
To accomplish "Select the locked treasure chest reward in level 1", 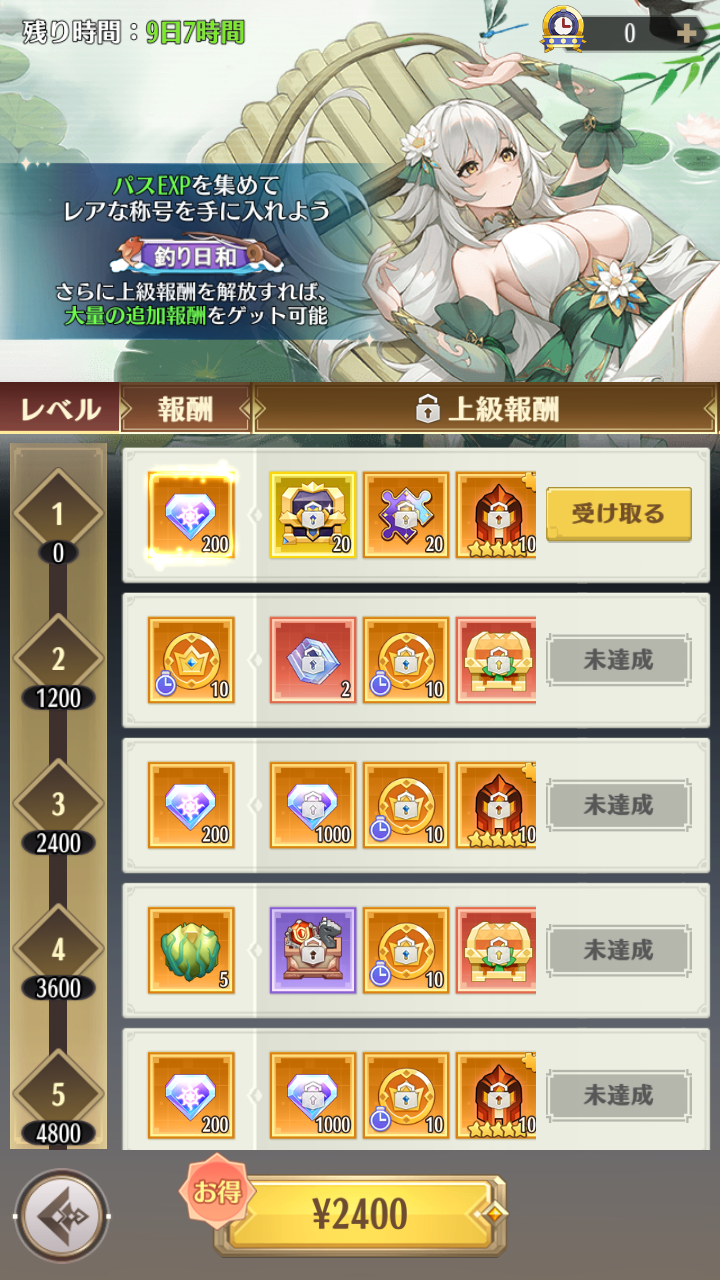I will pyautogui.click(x=313, y=515).
